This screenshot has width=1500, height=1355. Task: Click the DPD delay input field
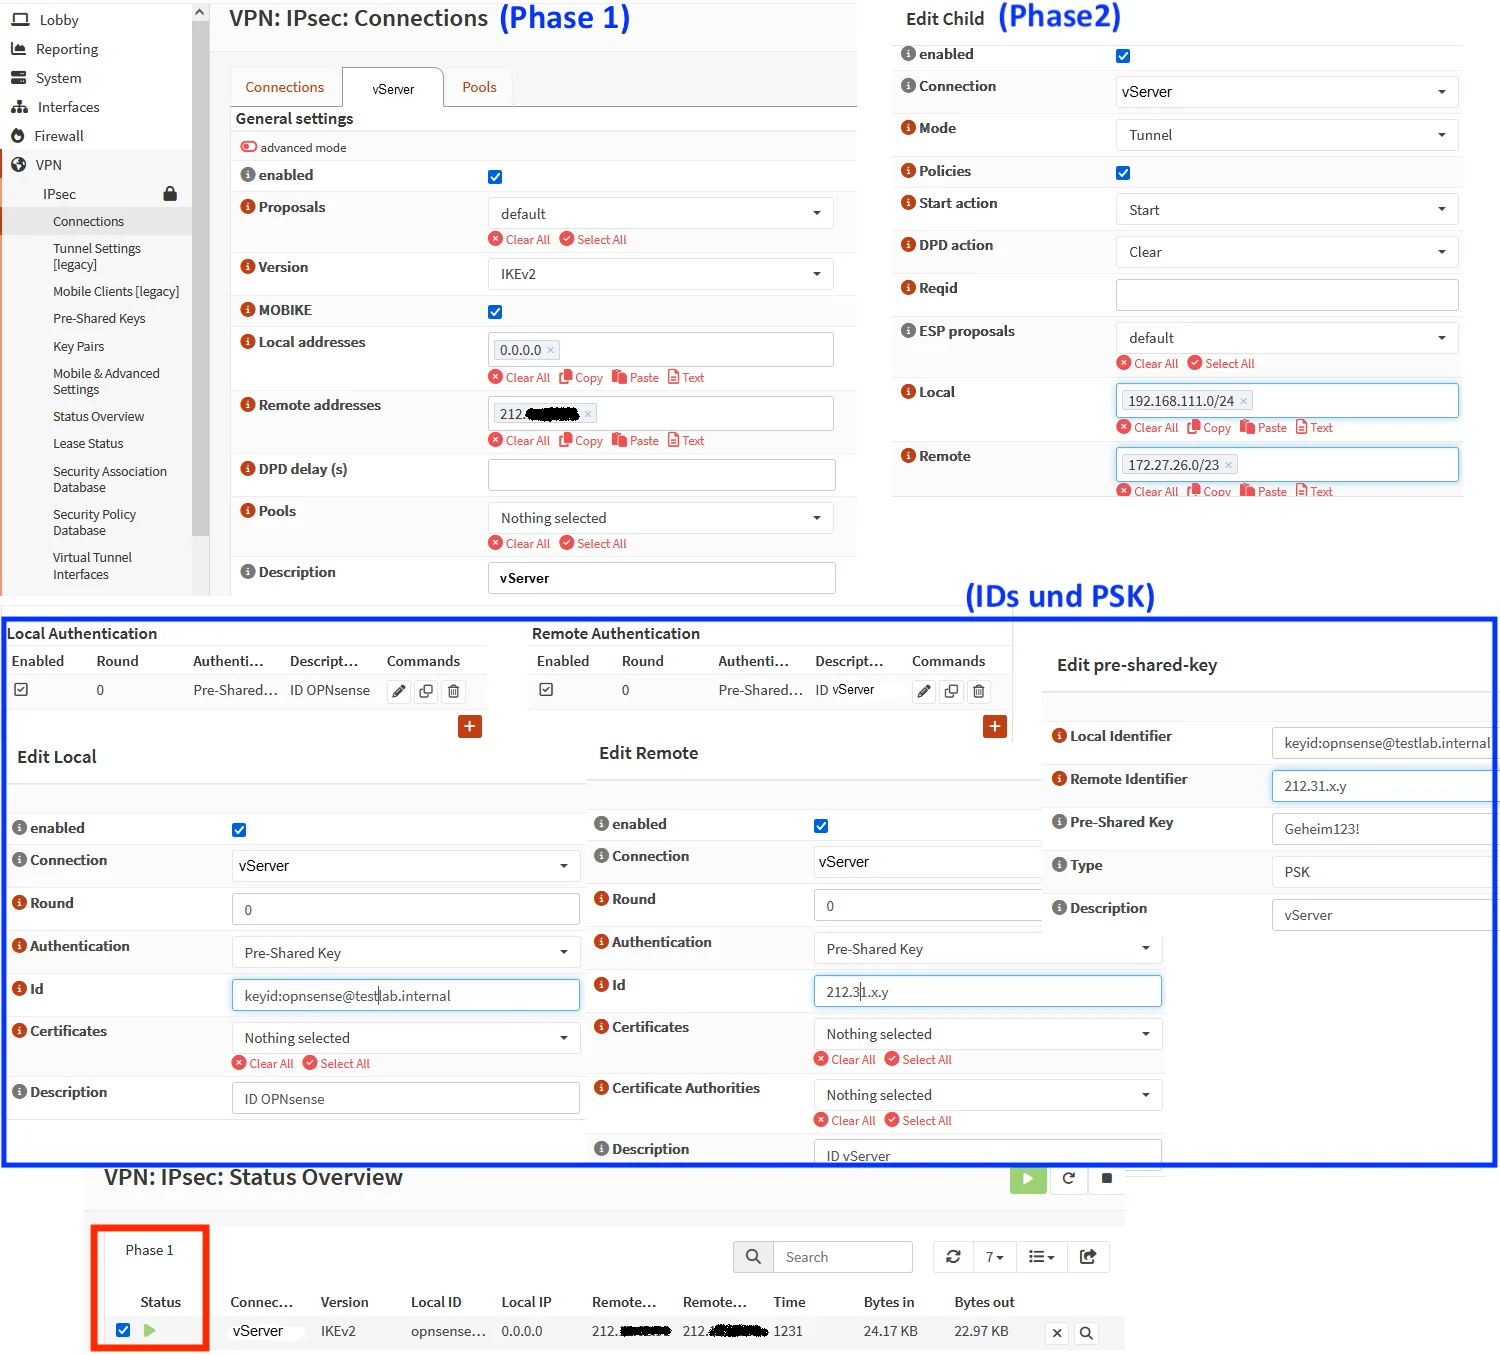pyautogui.click(x=662, y=475)
